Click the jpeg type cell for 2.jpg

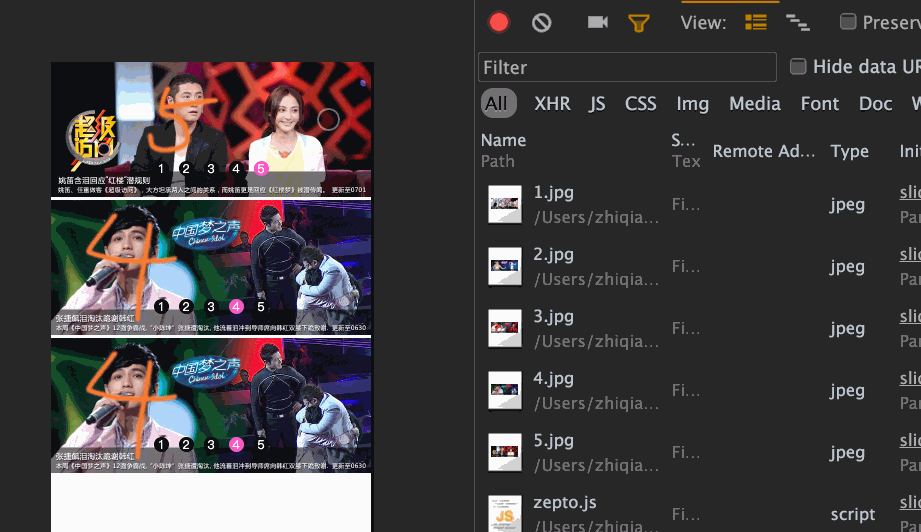(x=847, y=267)
